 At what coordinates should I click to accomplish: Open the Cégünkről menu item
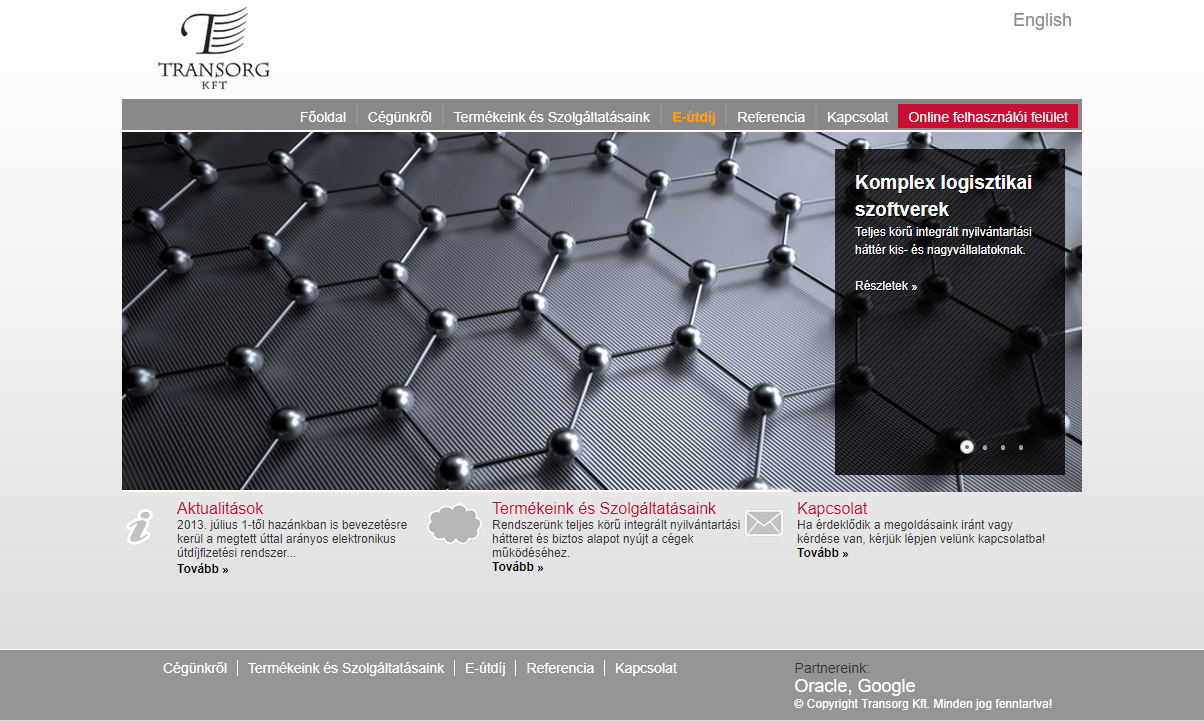(x=400, y=117)
